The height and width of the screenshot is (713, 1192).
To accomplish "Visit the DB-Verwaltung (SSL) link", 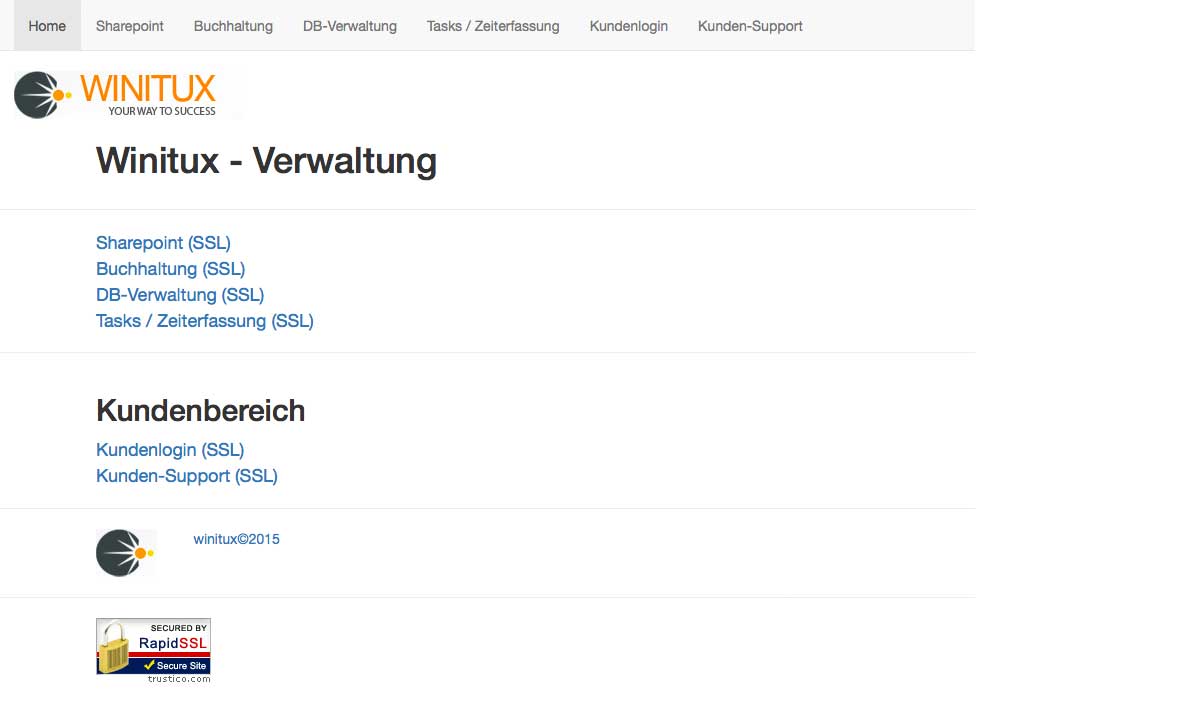I will [x=180, y=294].
